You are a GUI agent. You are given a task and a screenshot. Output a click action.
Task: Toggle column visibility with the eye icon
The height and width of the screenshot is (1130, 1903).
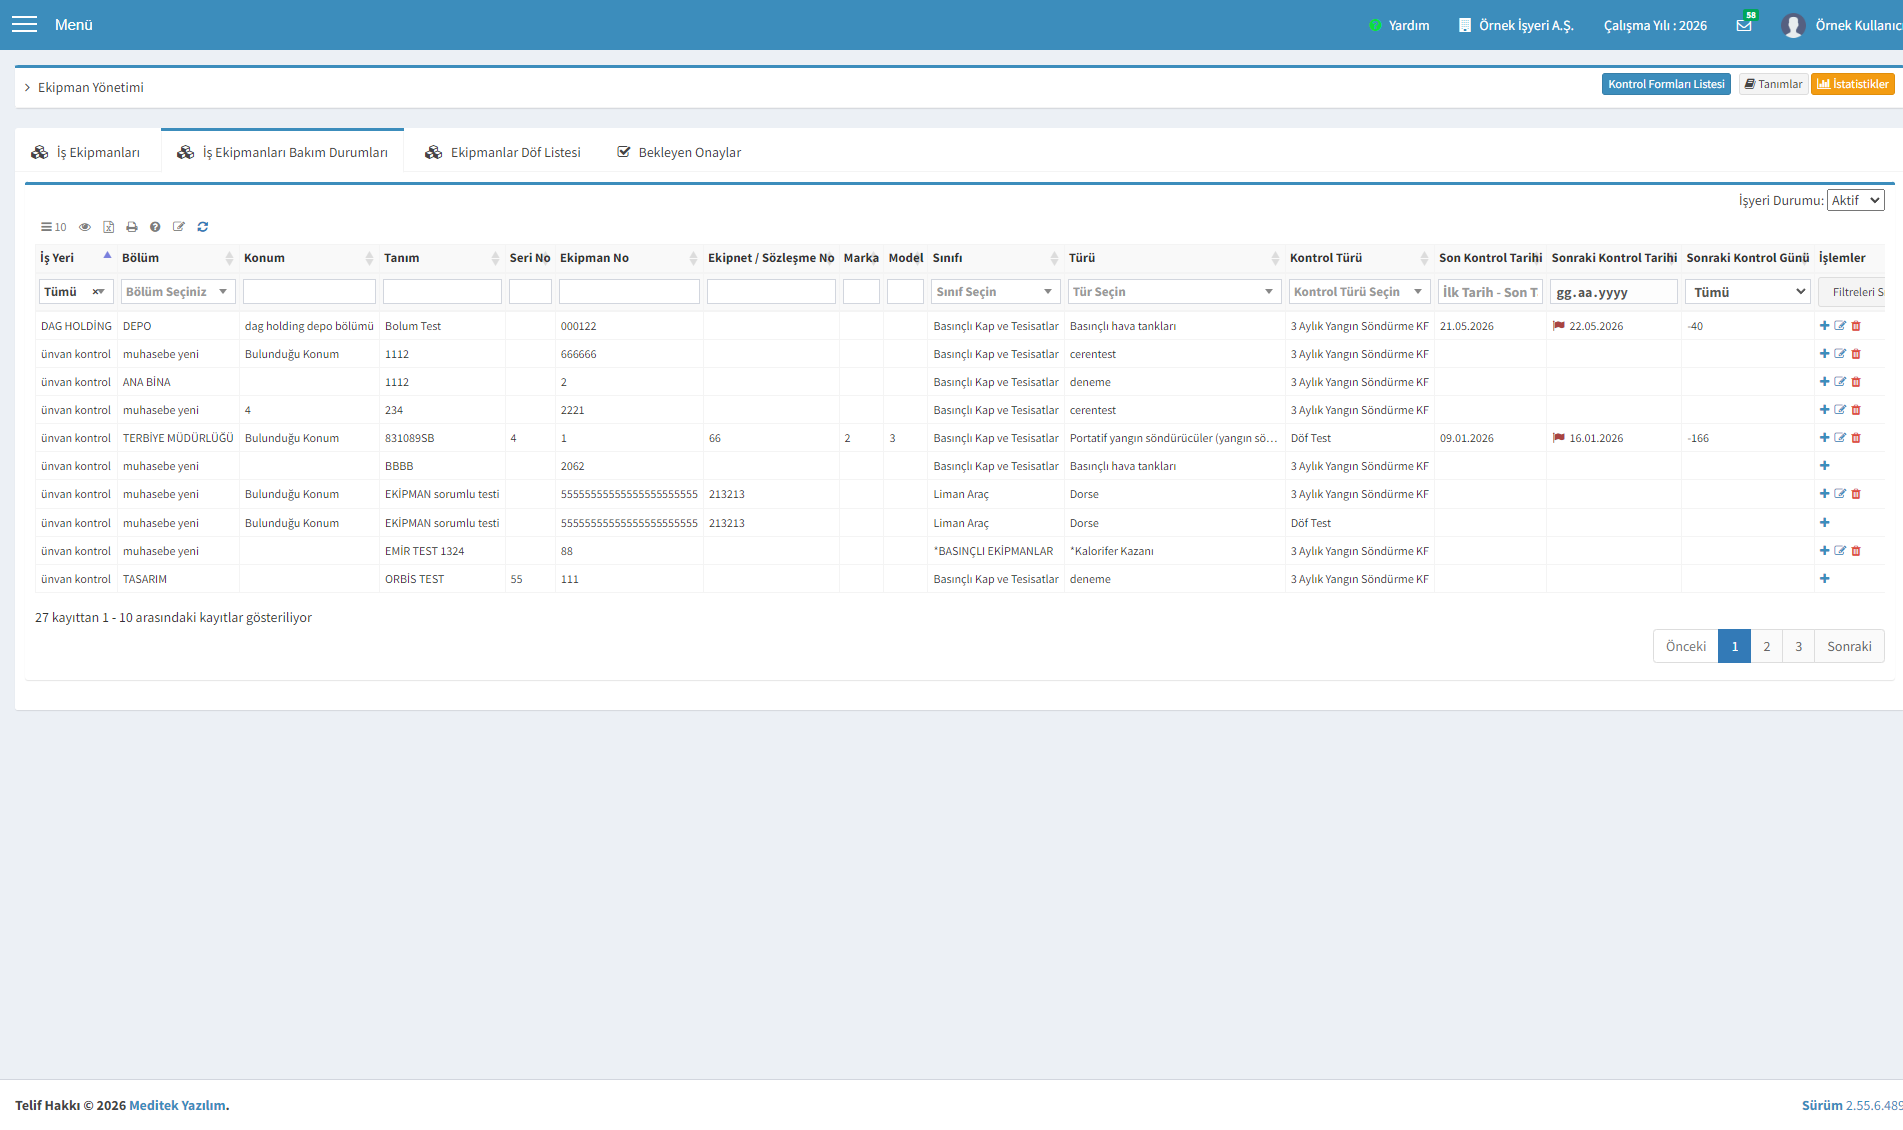click(85, 227)
